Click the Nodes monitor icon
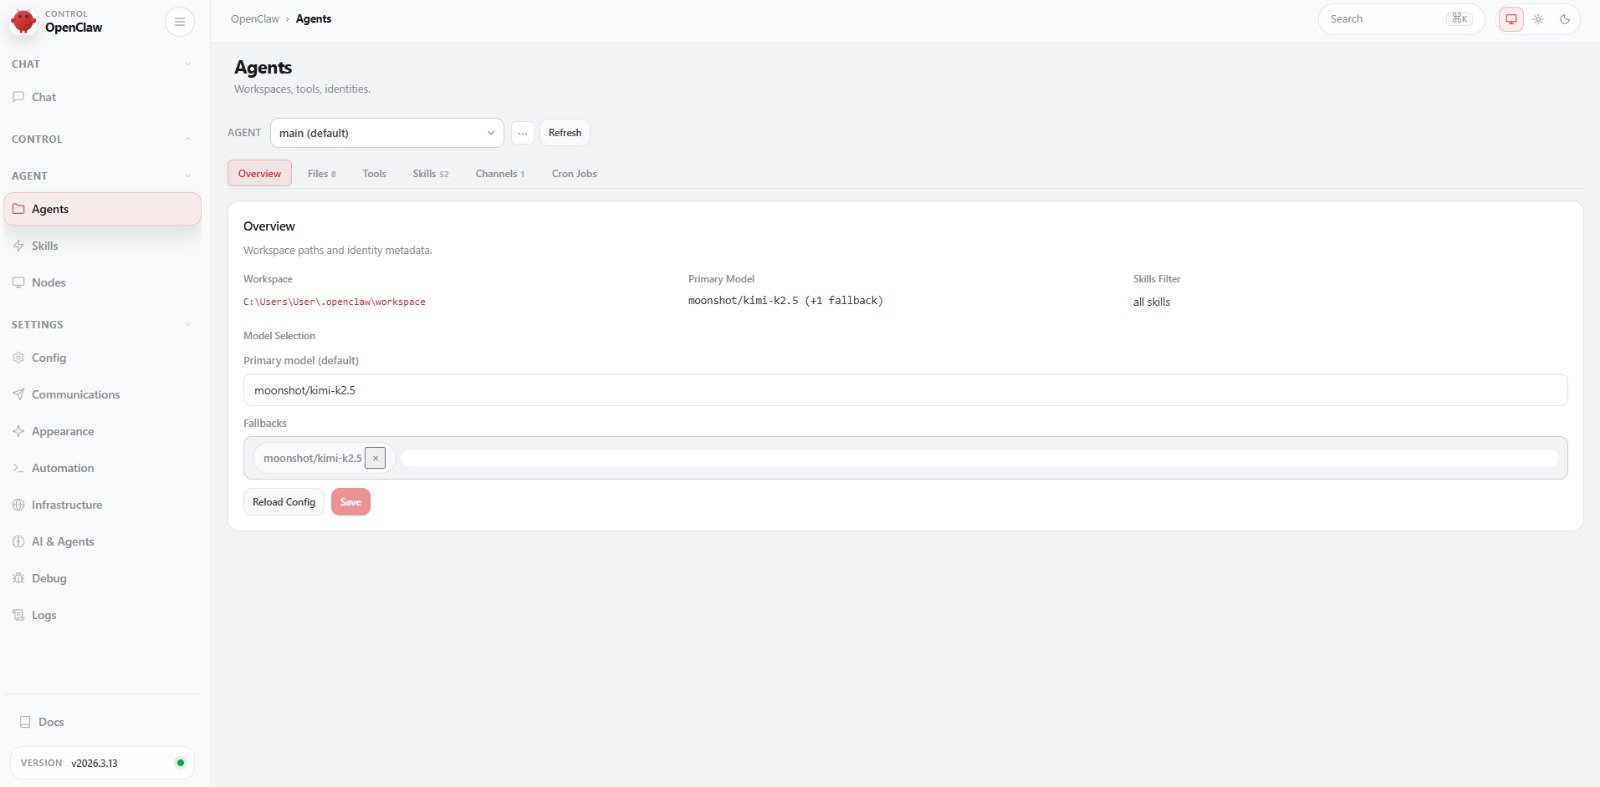 point(18,283)
